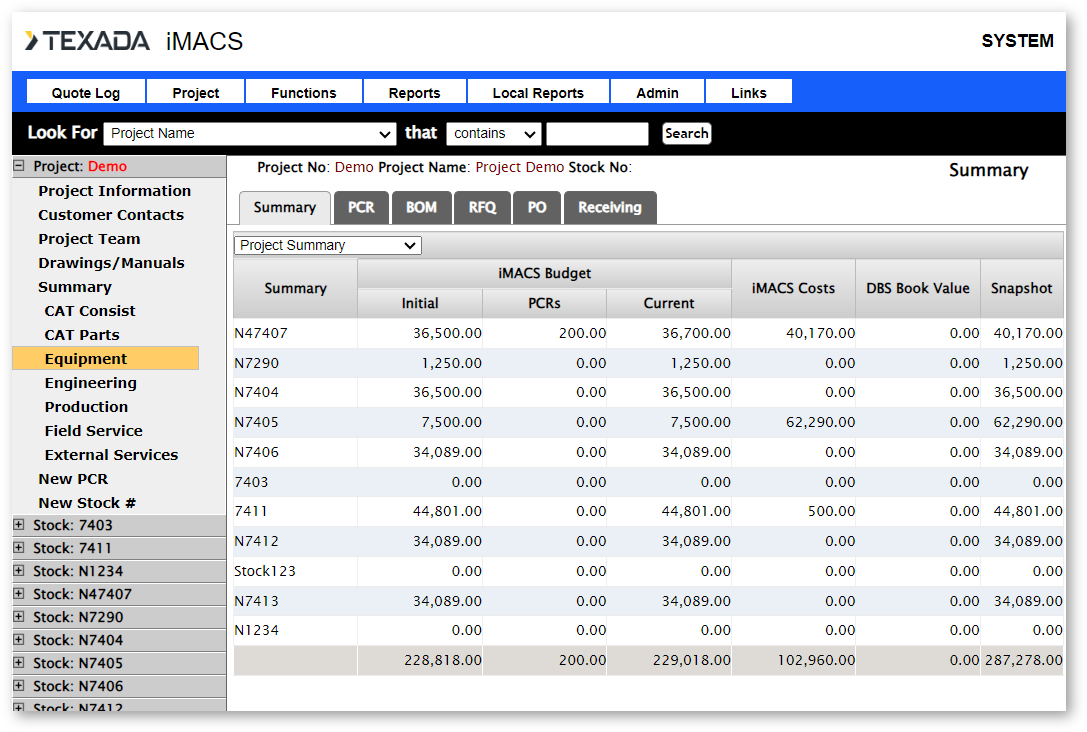Click New Stock # in the sidebar
This screenshot has height=732, width=1087.
click(x=87, y=503)
